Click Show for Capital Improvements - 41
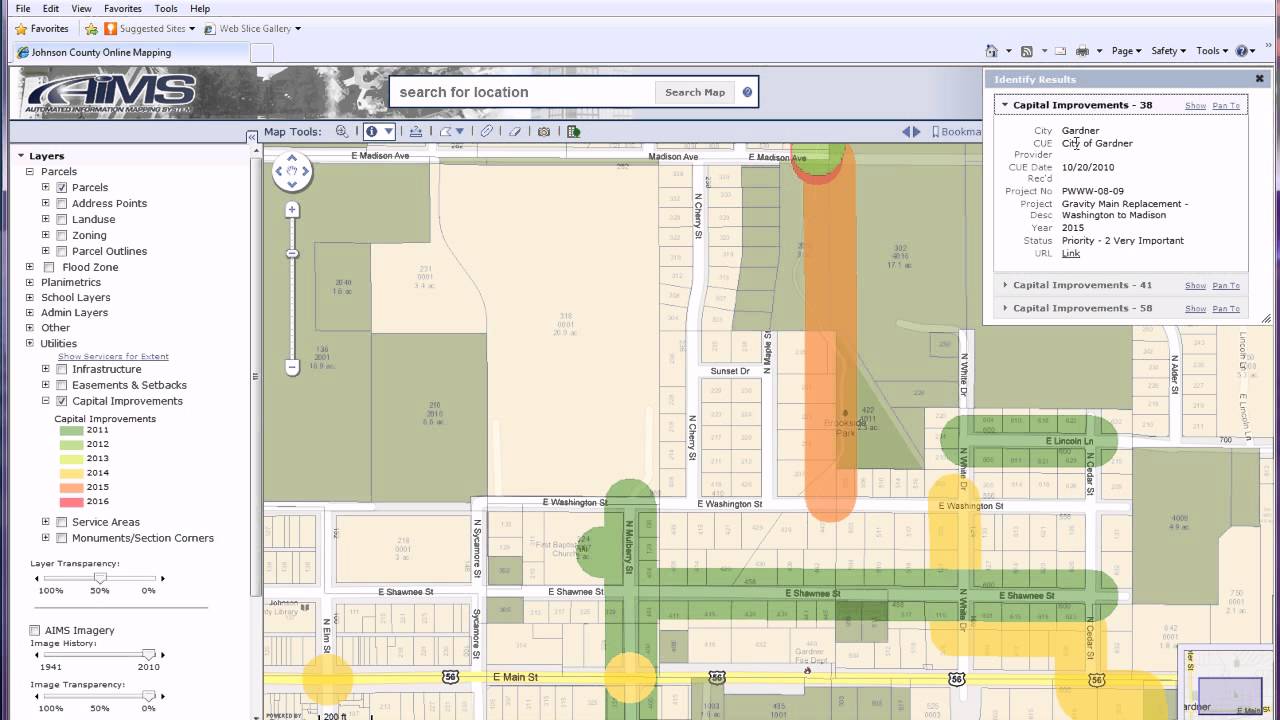This screenshot has height=720, width=1280. tap(1195, 286)
